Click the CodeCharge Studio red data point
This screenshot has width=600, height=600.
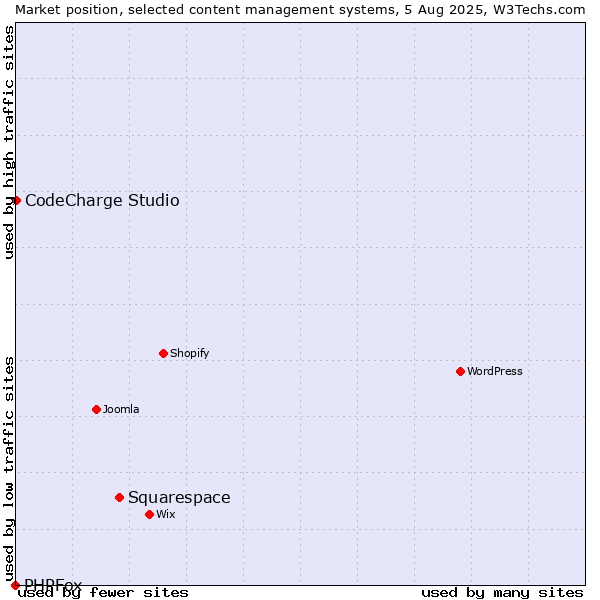[x=16, y=201]
